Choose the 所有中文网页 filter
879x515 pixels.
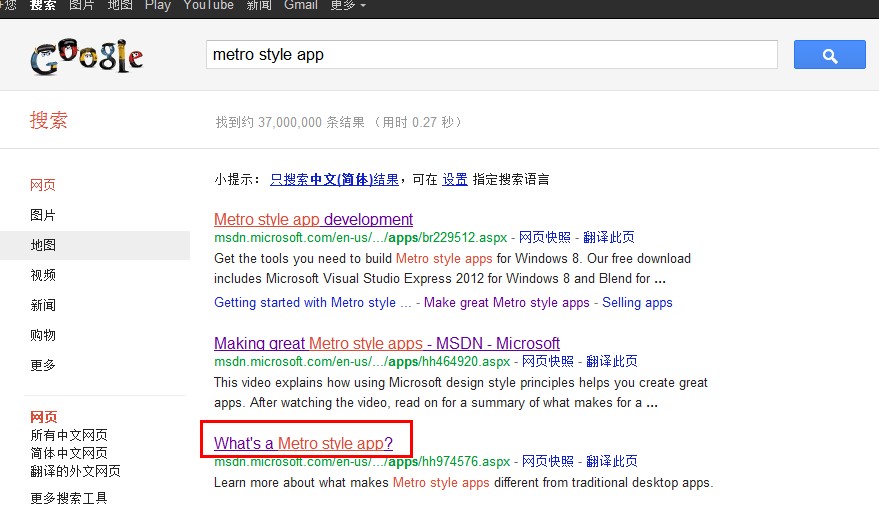pos(69,435)
